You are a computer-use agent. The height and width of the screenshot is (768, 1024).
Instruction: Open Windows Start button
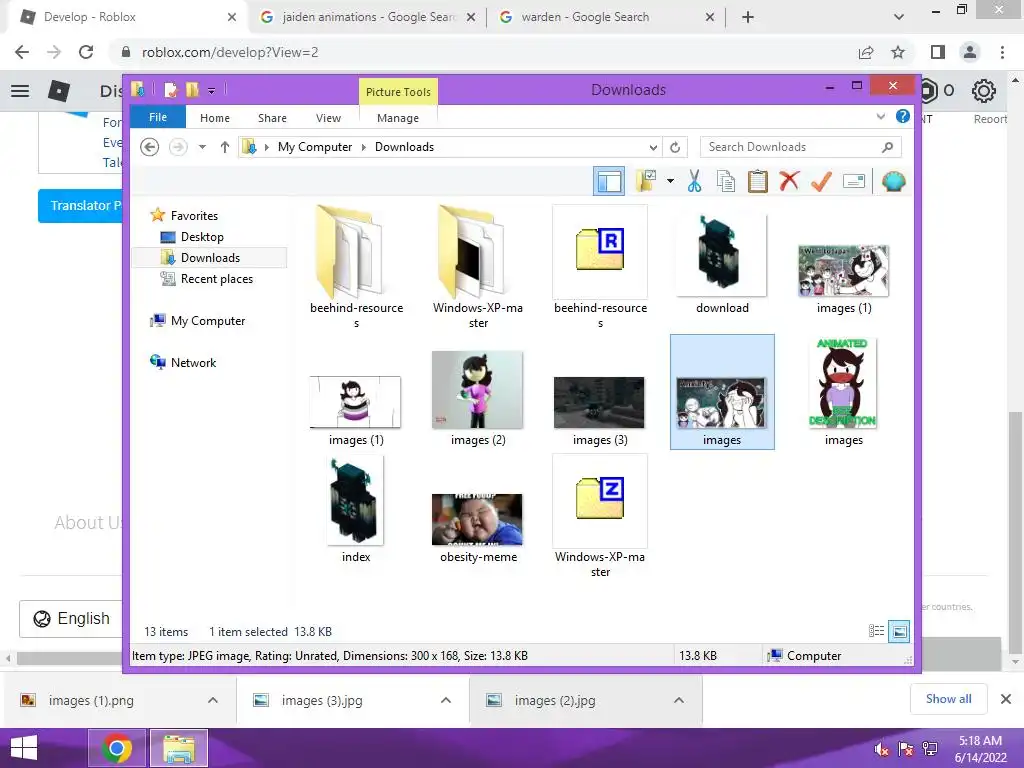(x=24, y=748)
